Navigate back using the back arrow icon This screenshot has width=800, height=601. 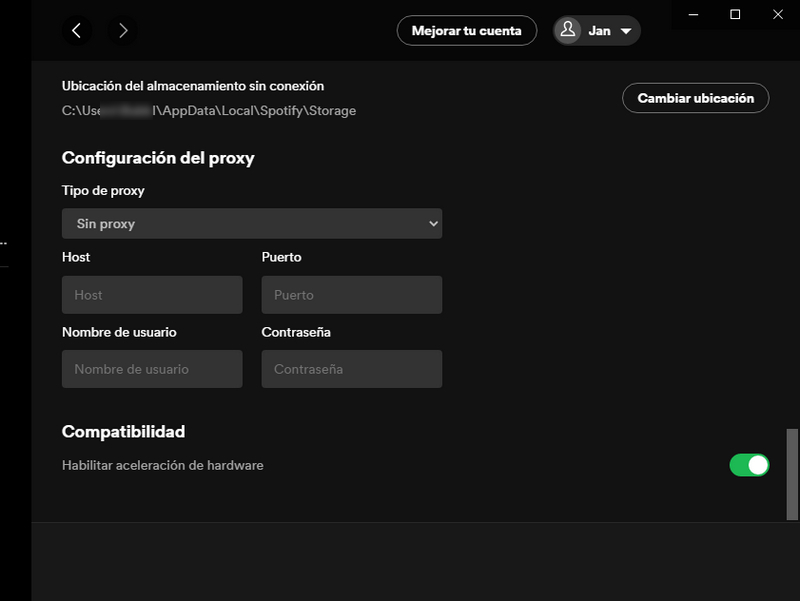point(77,30)
